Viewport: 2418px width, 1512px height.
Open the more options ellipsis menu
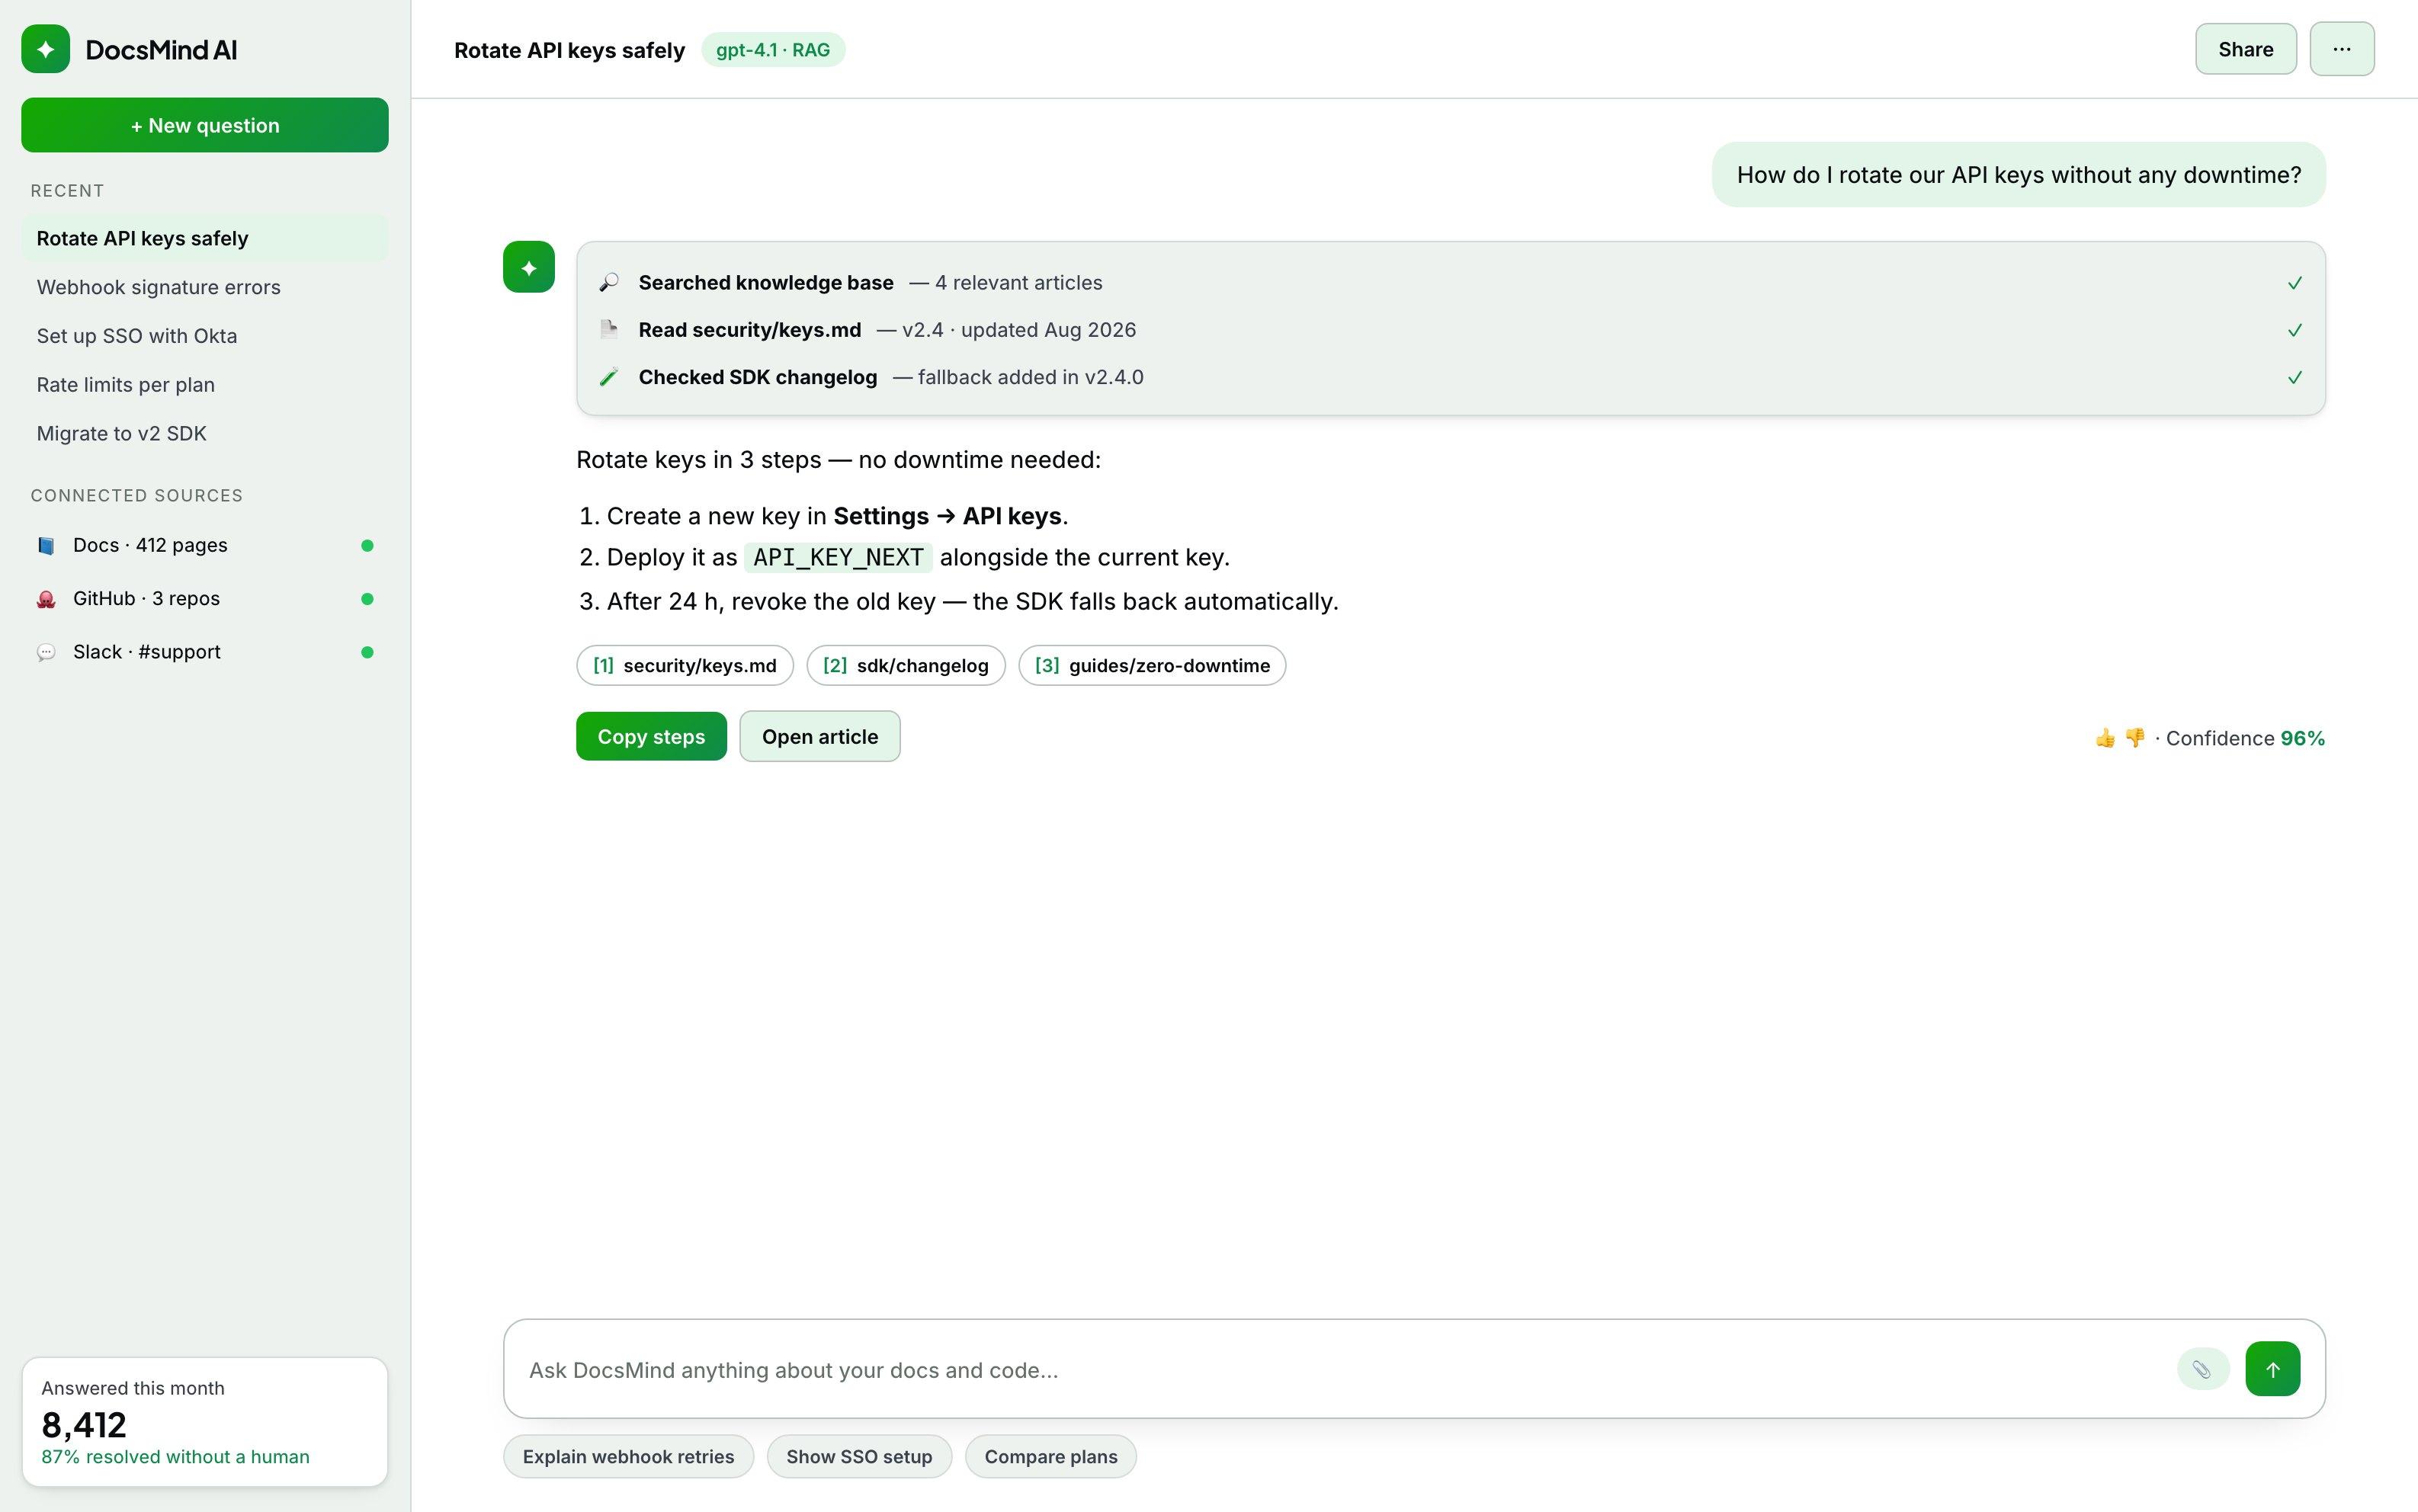2341,49
